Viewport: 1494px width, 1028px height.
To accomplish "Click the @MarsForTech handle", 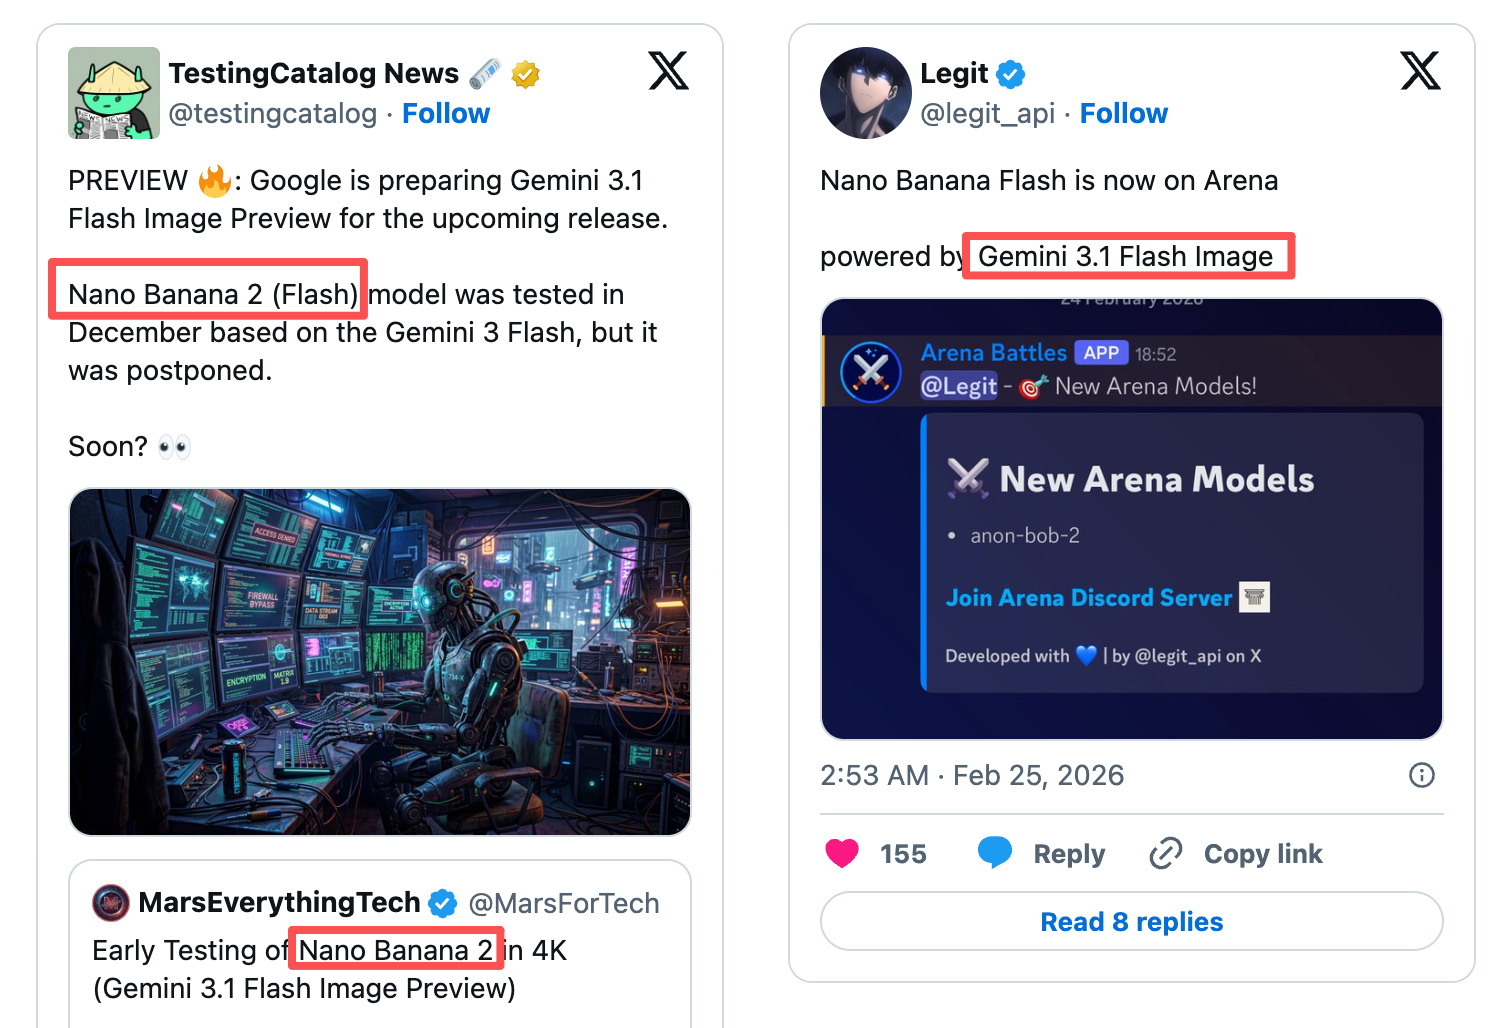I will coord(564,904).
